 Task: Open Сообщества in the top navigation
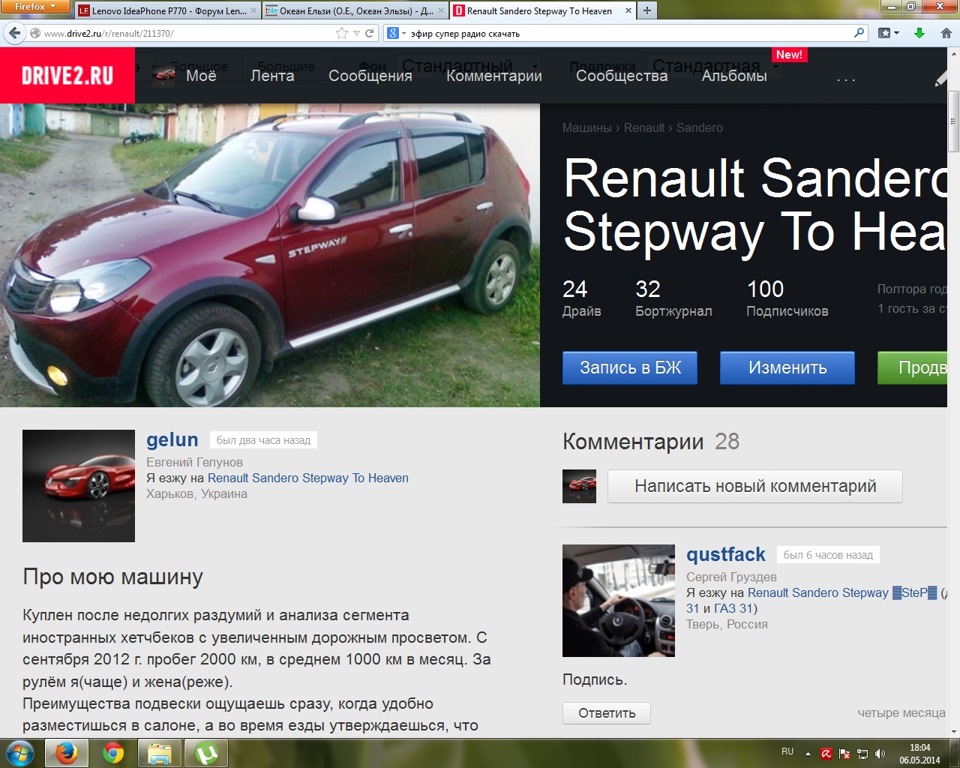click(x=621, y=75)
